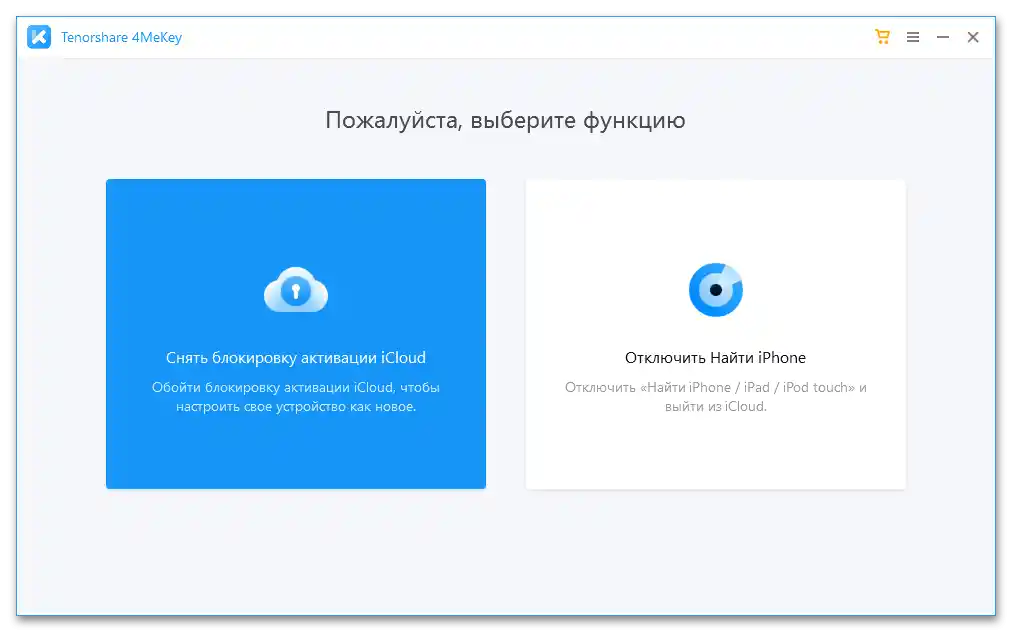Click the cloud lock icon

pyautogui.click(x=296, y=290)
